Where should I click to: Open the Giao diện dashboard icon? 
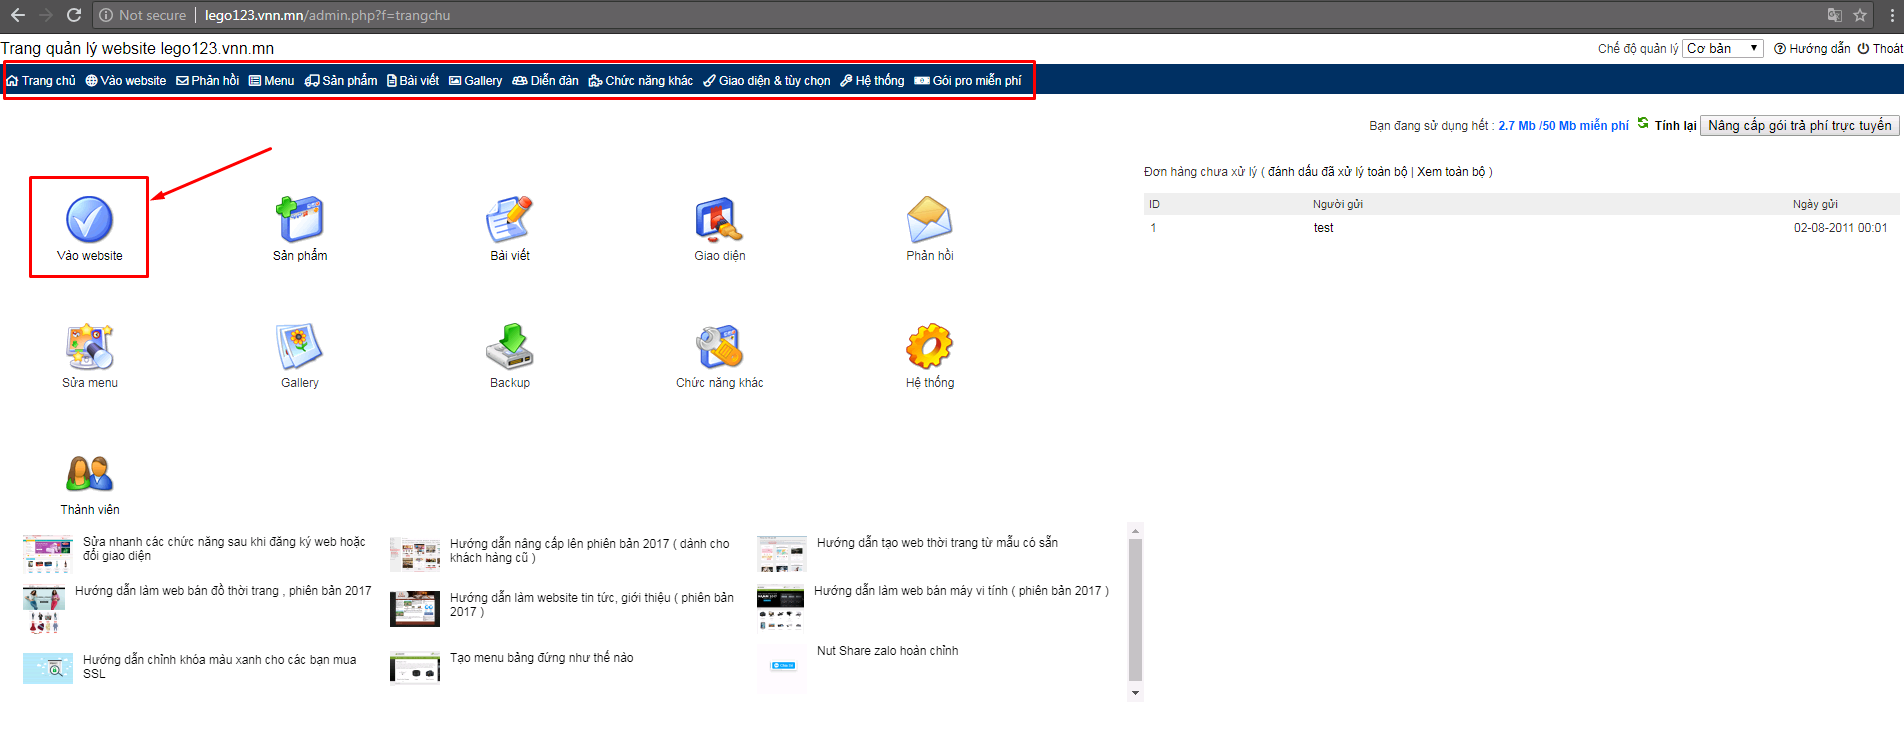[720, 219]
